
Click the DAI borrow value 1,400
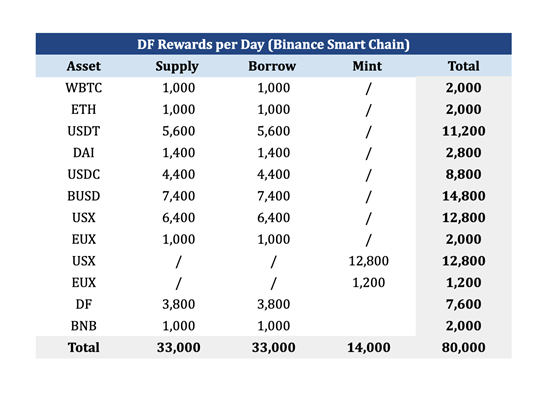coord(273,153)
